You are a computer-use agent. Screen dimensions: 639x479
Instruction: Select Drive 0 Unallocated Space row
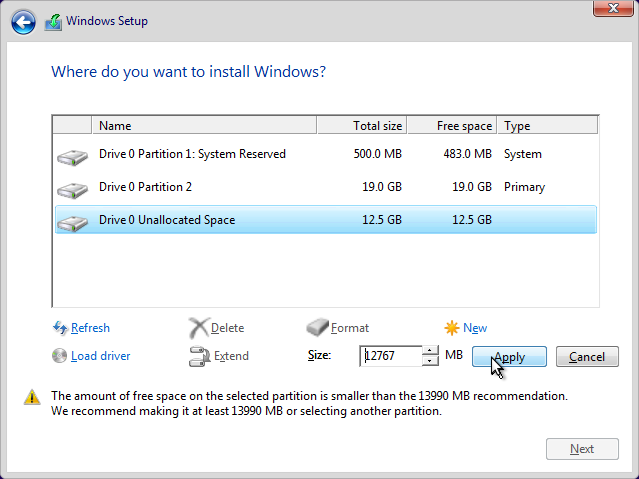(326, 220)
